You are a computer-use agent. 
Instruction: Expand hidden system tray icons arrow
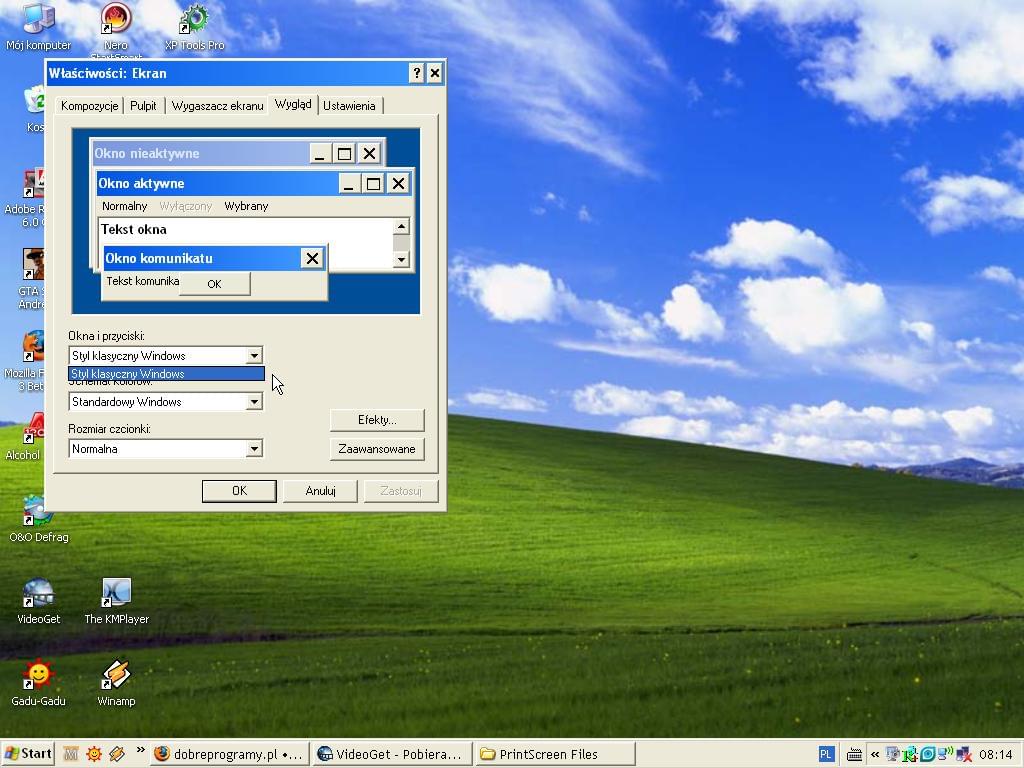pos(874,754)
